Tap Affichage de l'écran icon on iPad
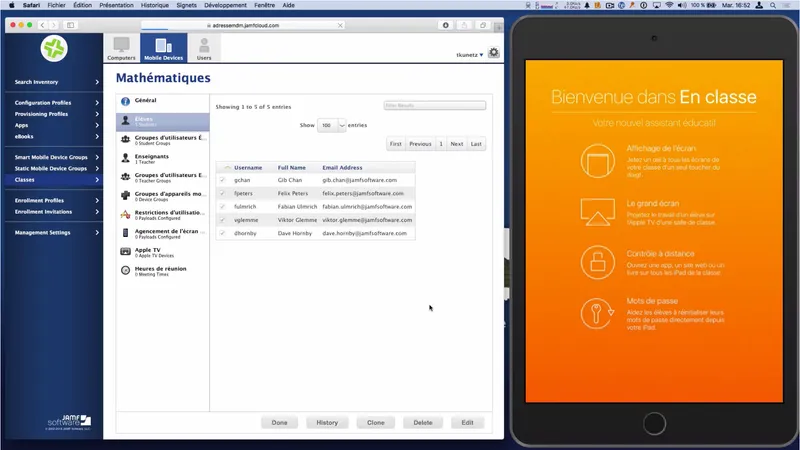 pos(597,161)
